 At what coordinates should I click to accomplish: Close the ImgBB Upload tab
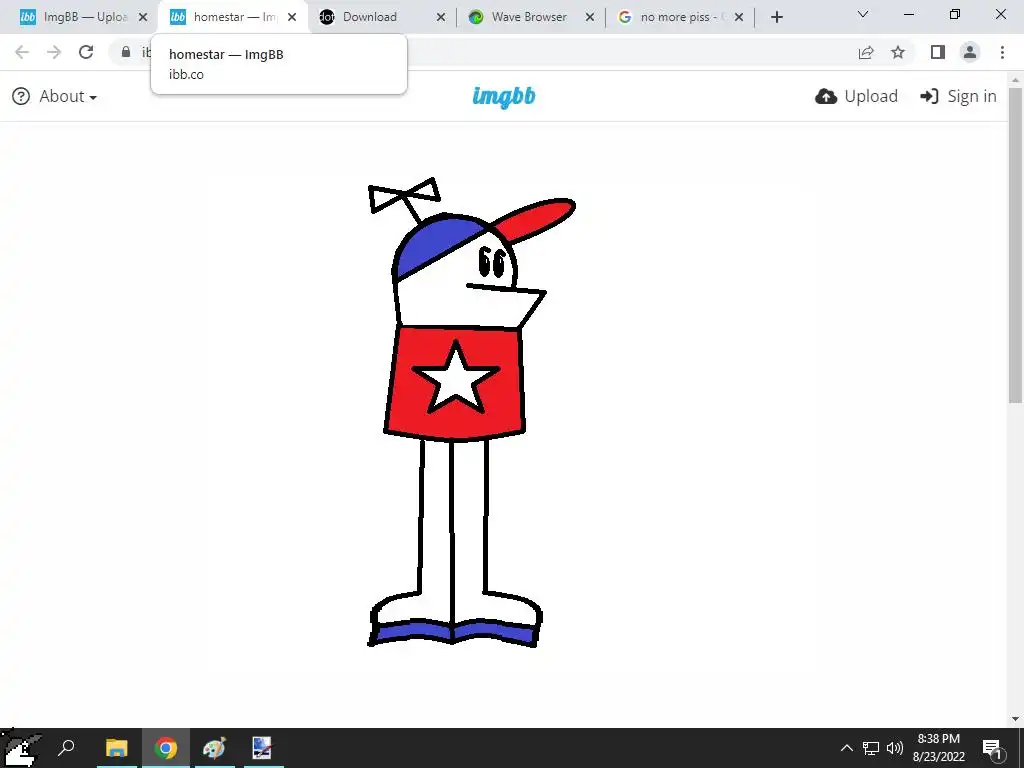[143, 17]
